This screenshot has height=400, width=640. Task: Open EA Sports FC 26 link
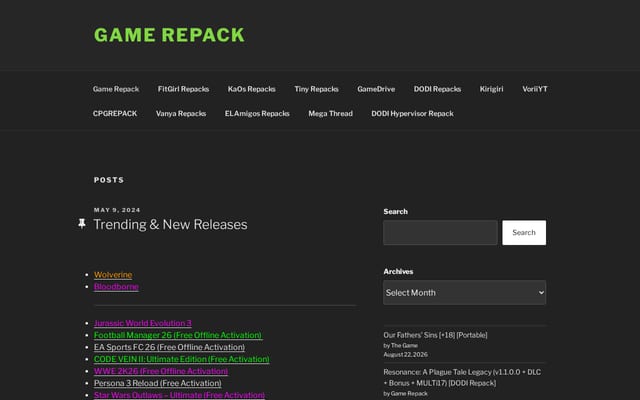(x=169, y=347)
